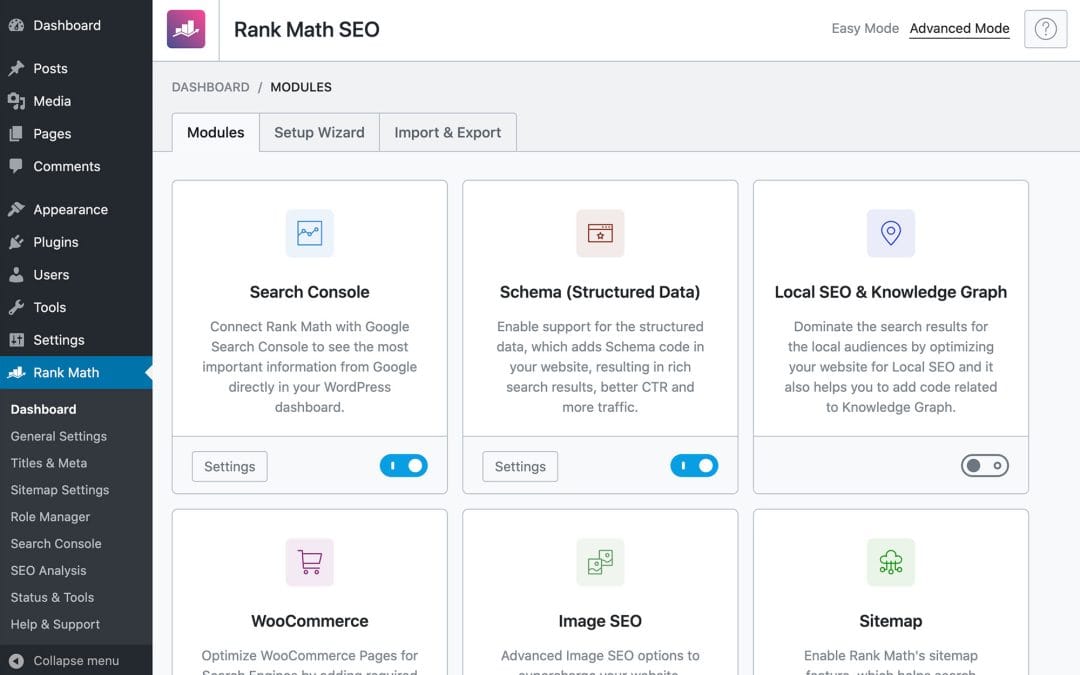Open the Appearance sidebar menu
This screenshot has height=675, width=1080.
[70, 210]
